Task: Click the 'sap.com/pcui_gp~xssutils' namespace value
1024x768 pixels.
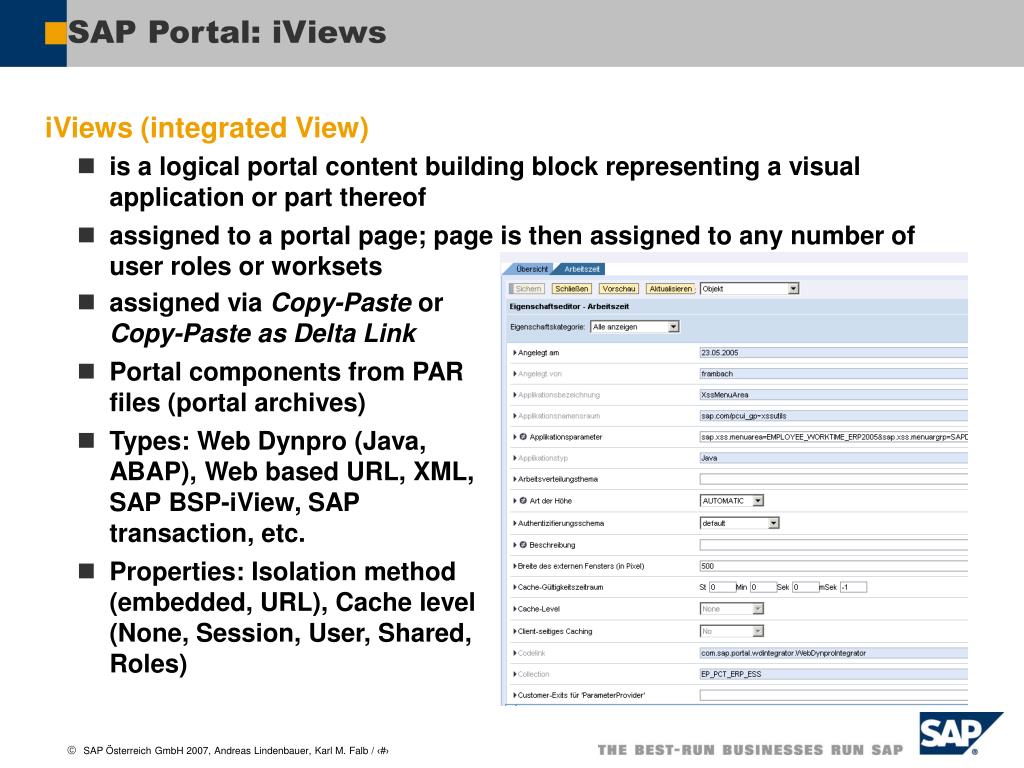Action: pos(833,416)
